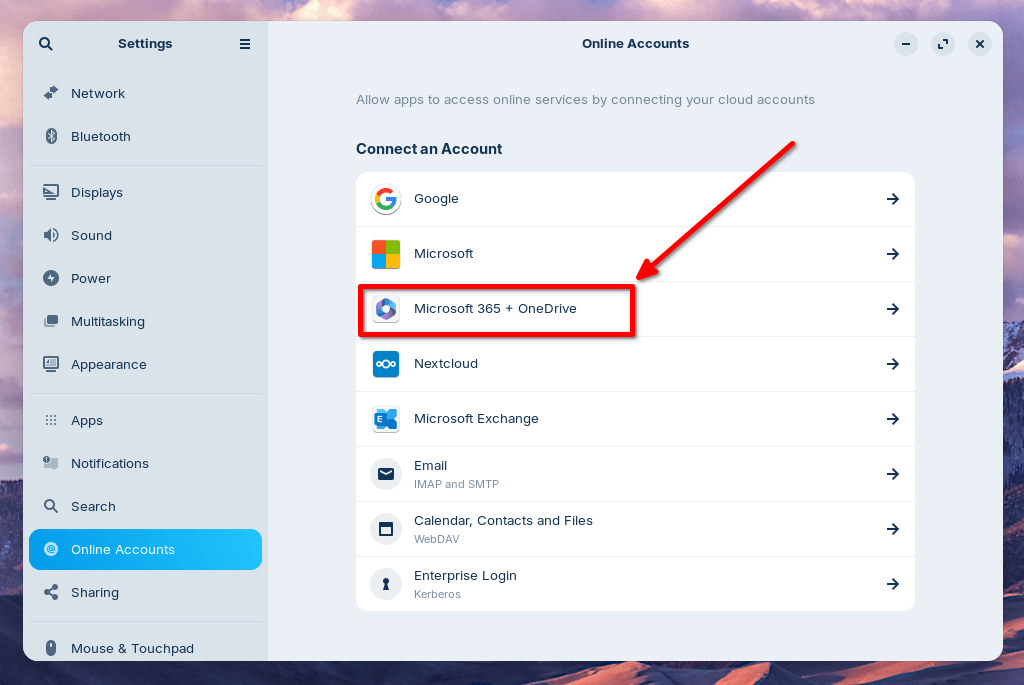Viewport: 1024px width, 685px height.
Task: Click the Google logo icon
Action: click(x=386, y=199)
